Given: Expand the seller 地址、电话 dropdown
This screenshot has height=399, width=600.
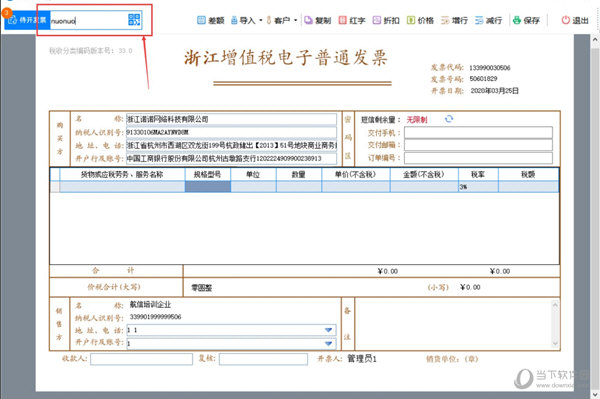Looking at the screenshot, I should (x=328, y=330).
